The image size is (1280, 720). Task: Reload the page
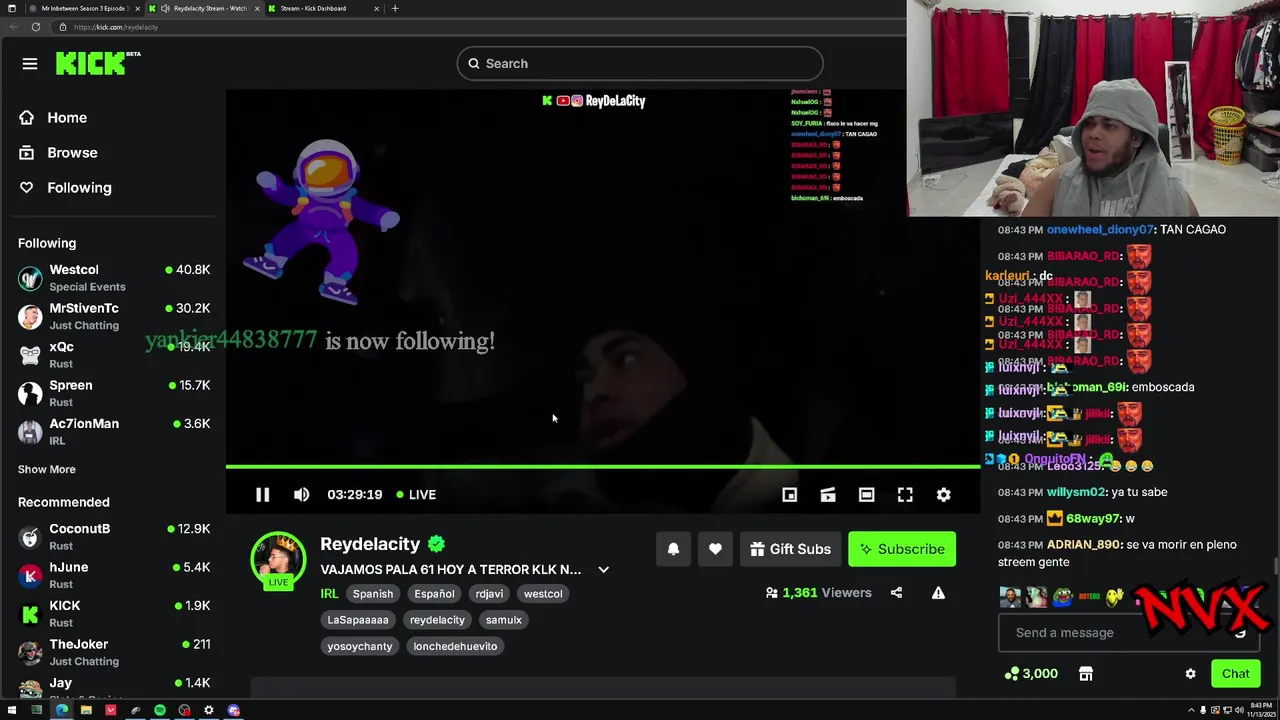point(35,27)
